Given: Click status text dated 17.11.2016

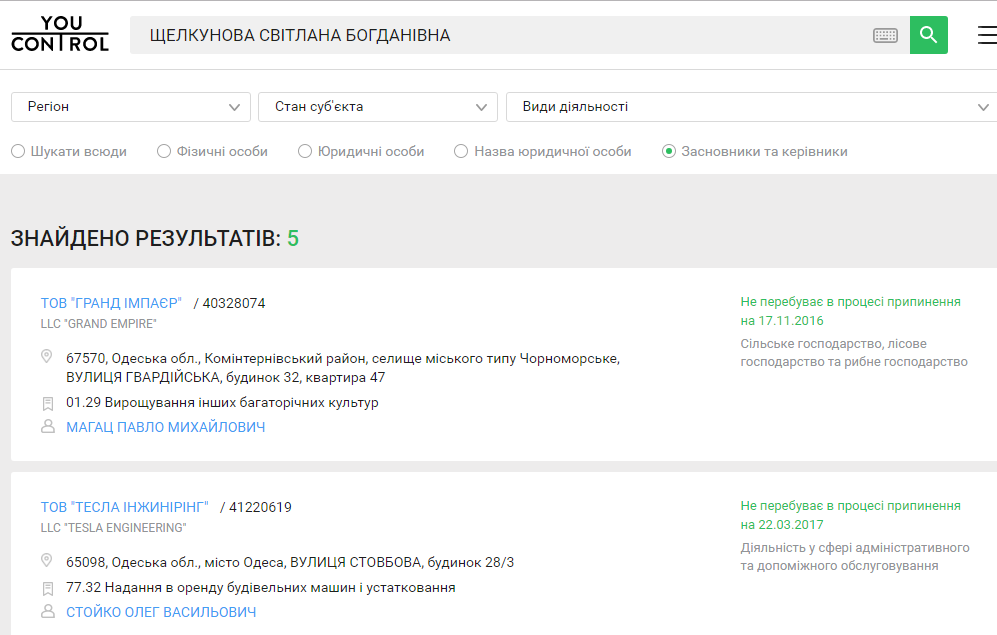Looking at the screenshot, I should click(x=850, y=311).
